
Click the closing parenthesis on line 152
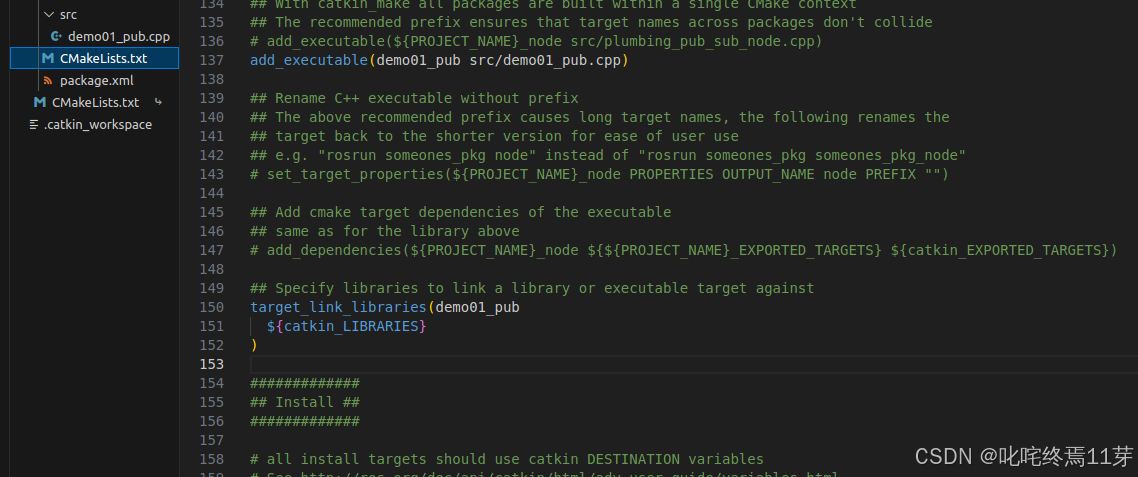pos(254,345)
